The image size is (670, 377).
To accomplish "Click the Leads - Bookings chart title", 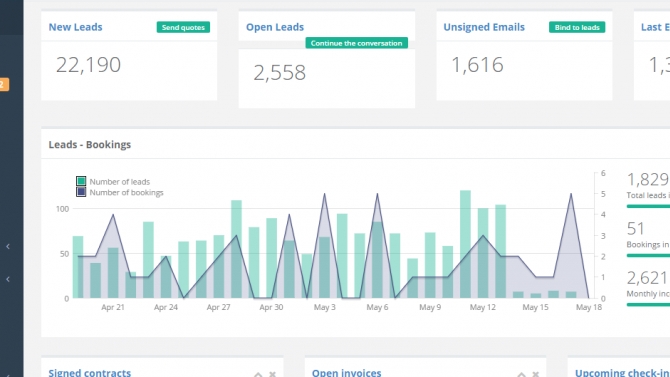I will [x=90, y=144].
